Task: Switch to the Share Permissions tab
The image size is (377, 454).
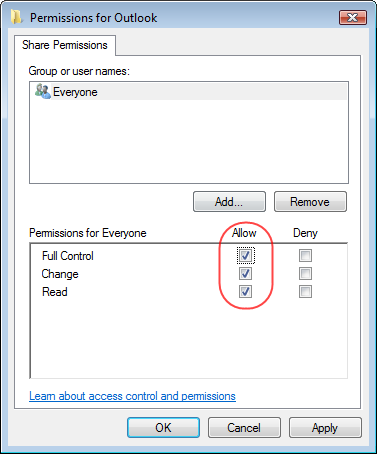Action: click(65, 45)
